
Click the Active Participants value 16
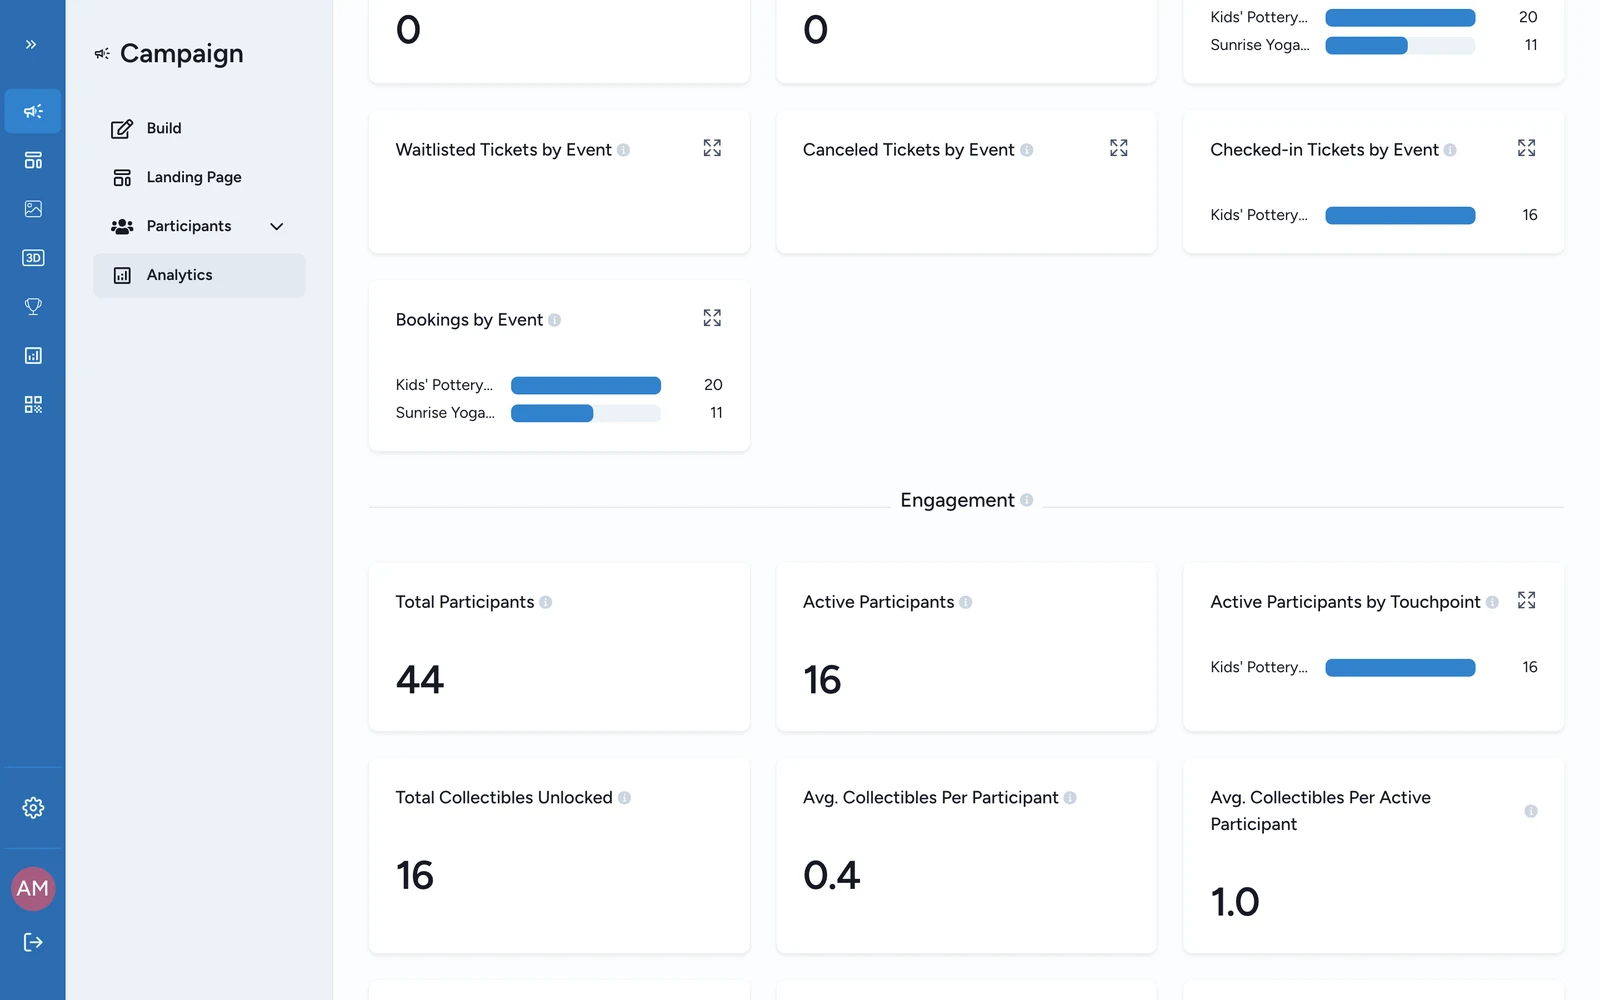click(822, 680)
